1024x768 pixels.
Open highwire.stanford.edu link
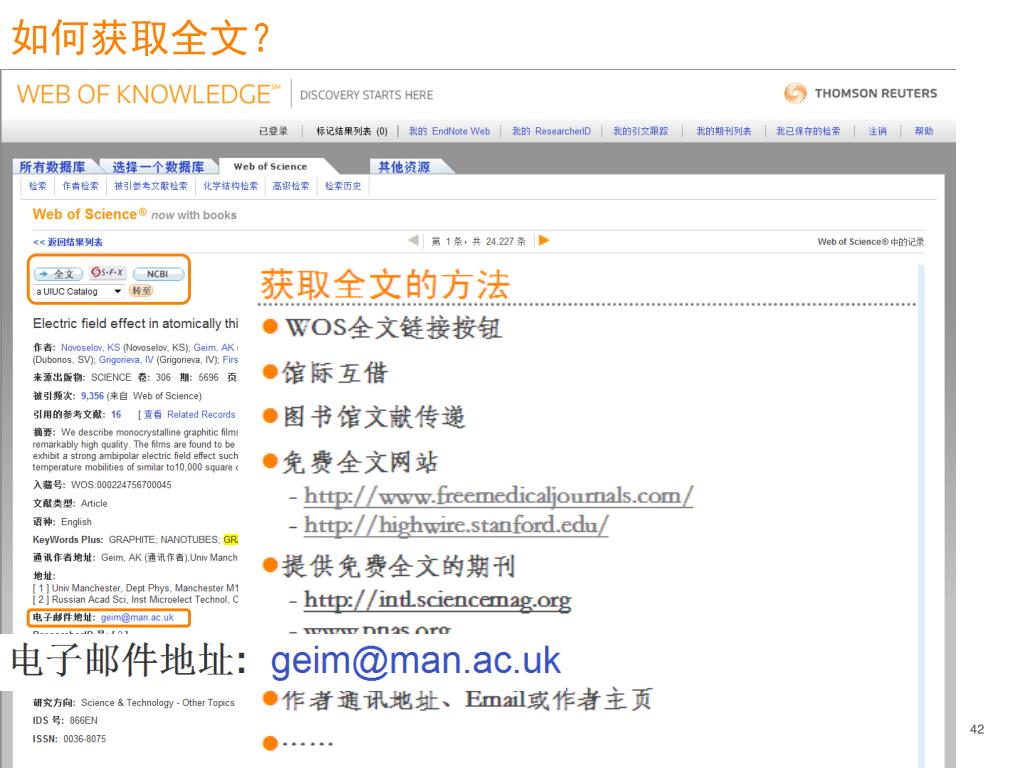coord(456,525)
